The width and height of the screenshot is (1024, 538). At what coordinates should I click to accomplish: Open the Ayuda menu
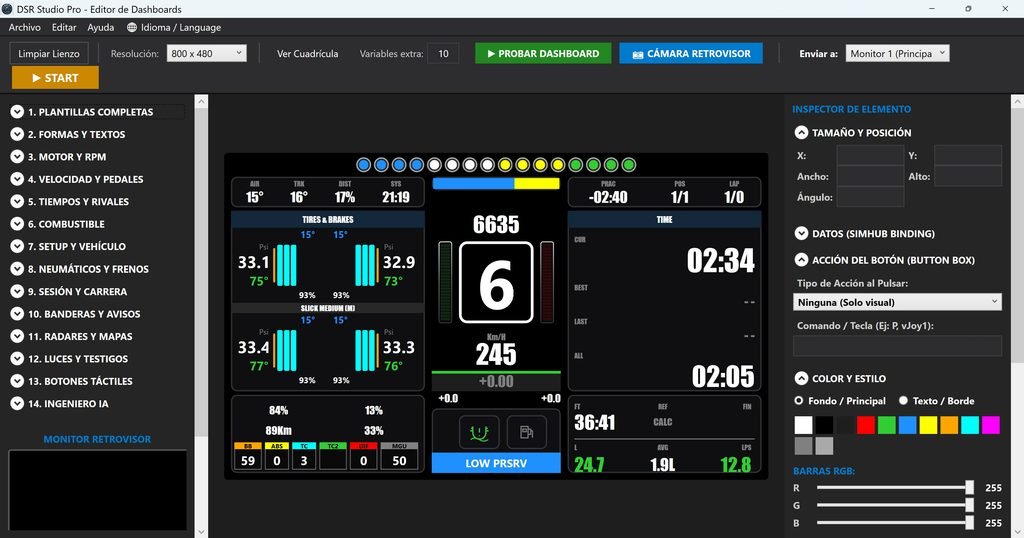click(101, 27)
